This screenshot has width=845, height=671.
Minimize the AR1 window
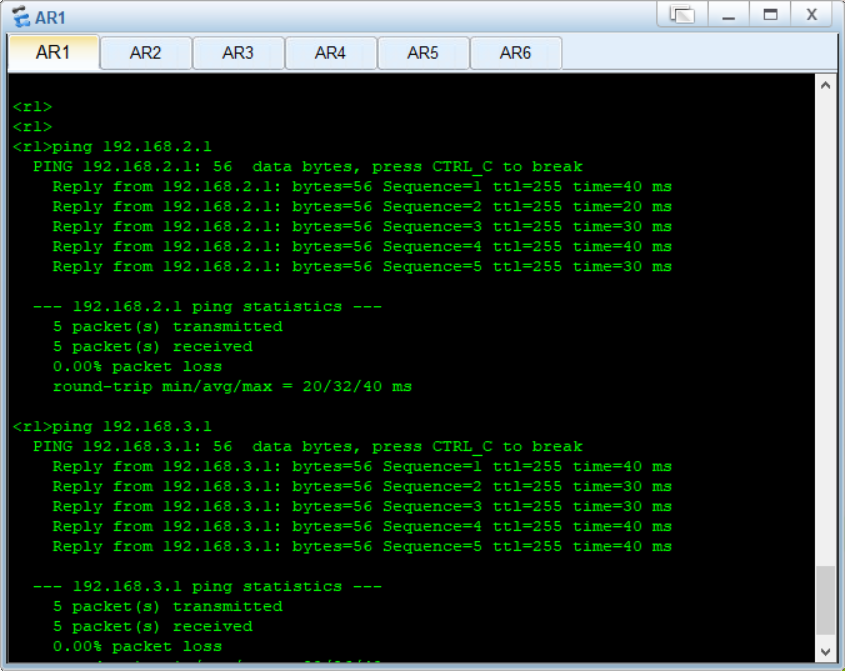coord(729,14)
